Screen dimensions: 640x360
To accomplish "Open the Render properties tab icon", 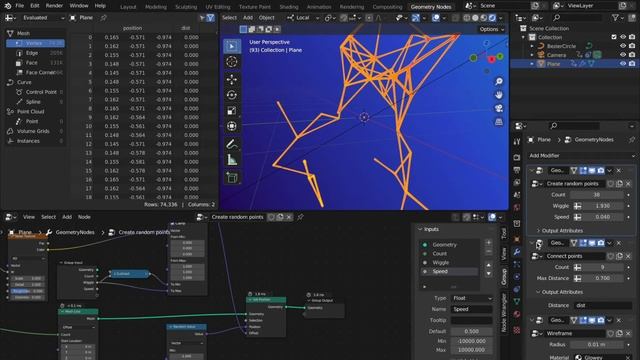I will click(517, 157).
